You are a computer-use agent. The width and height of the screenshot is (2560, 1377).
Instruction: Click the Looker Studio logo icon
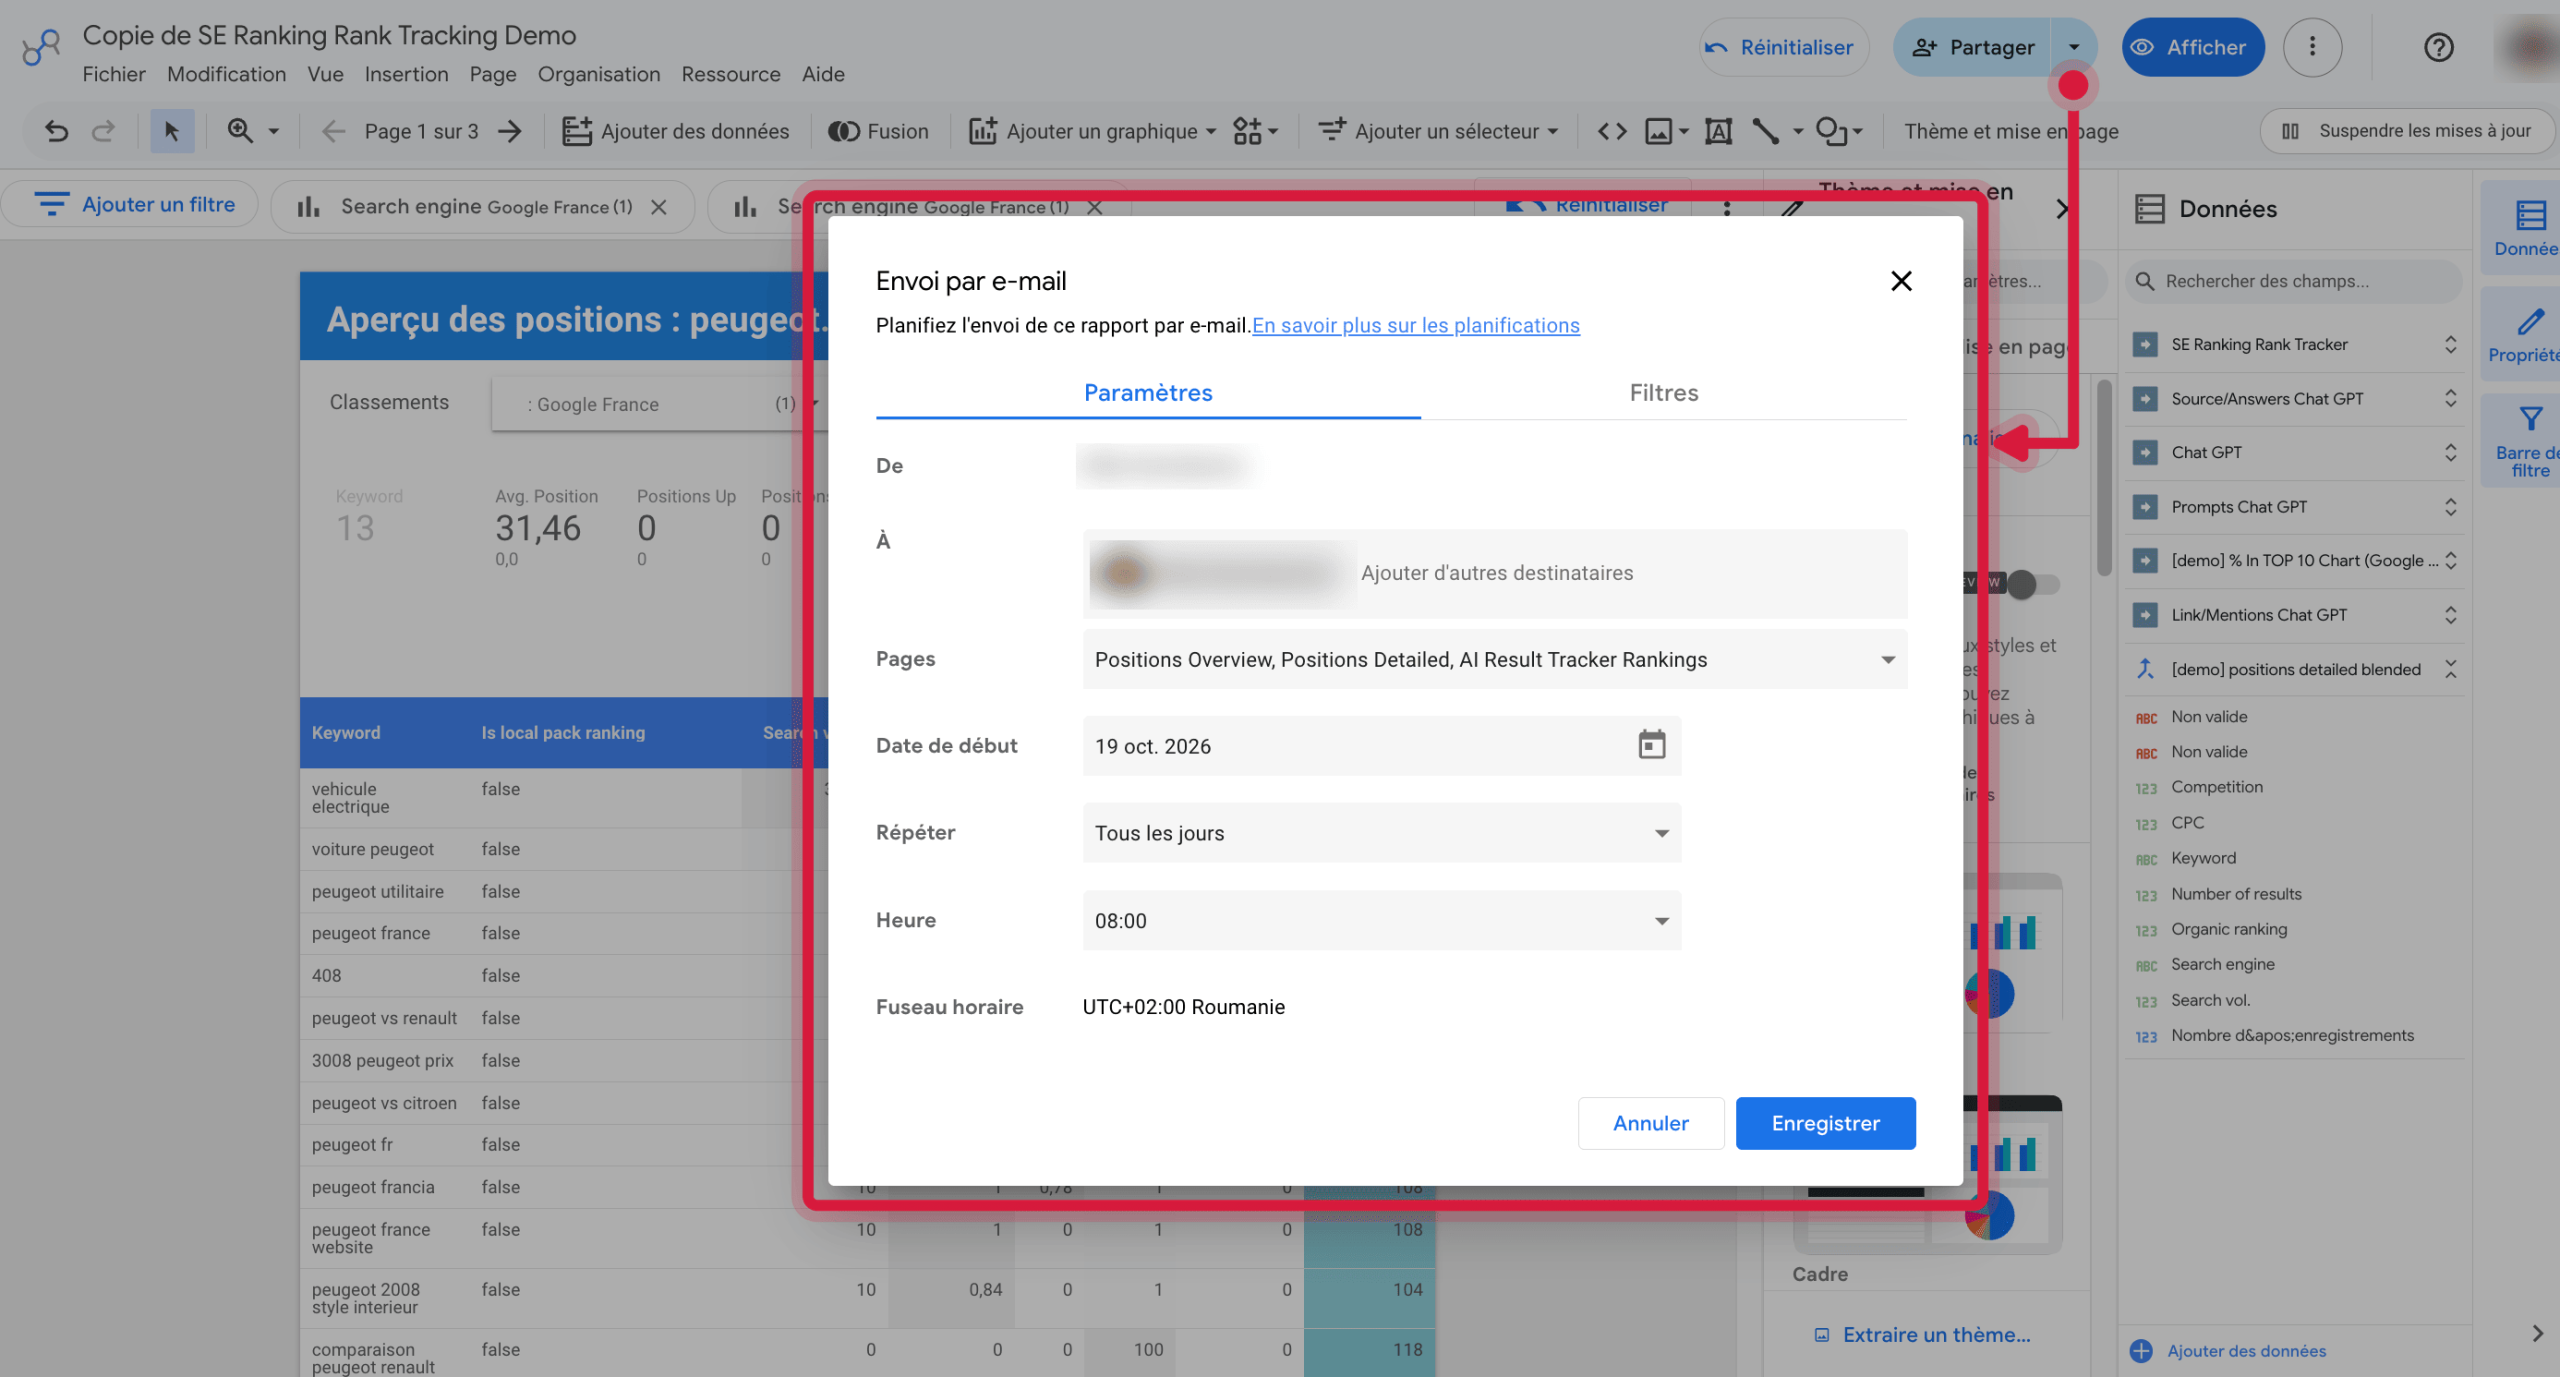(41, 46)
